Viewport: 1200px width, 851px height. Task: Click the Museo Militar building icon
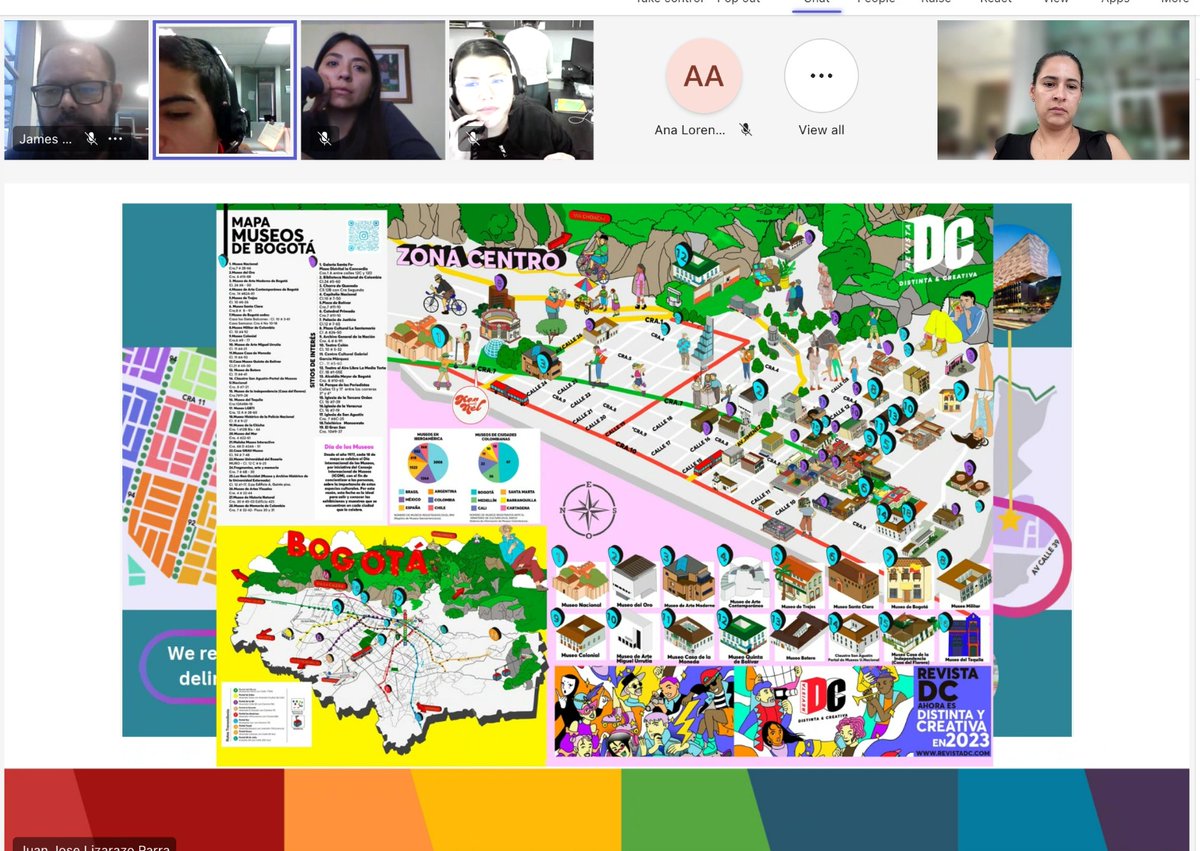pyautogui.click(x=962, y=580)
